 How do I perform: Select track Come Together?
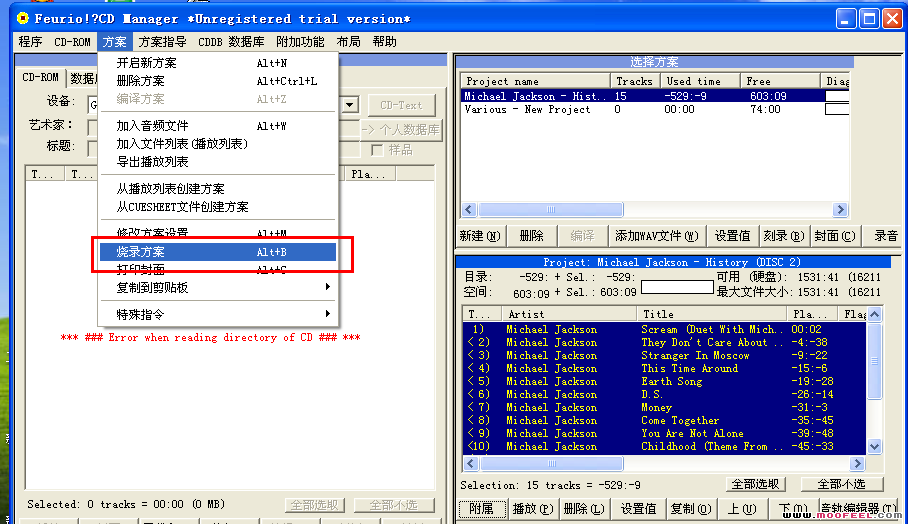click(x=664, y=420)
